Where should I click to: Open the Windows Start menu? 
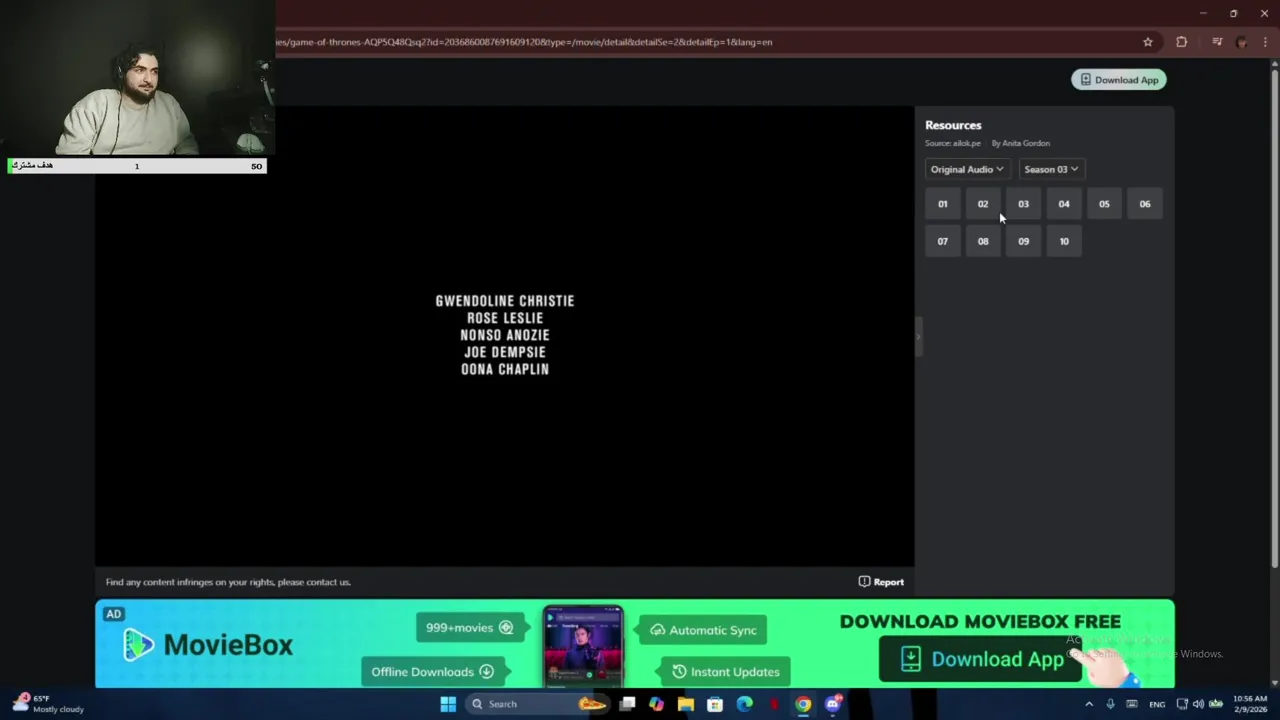(x=448, y=704)
